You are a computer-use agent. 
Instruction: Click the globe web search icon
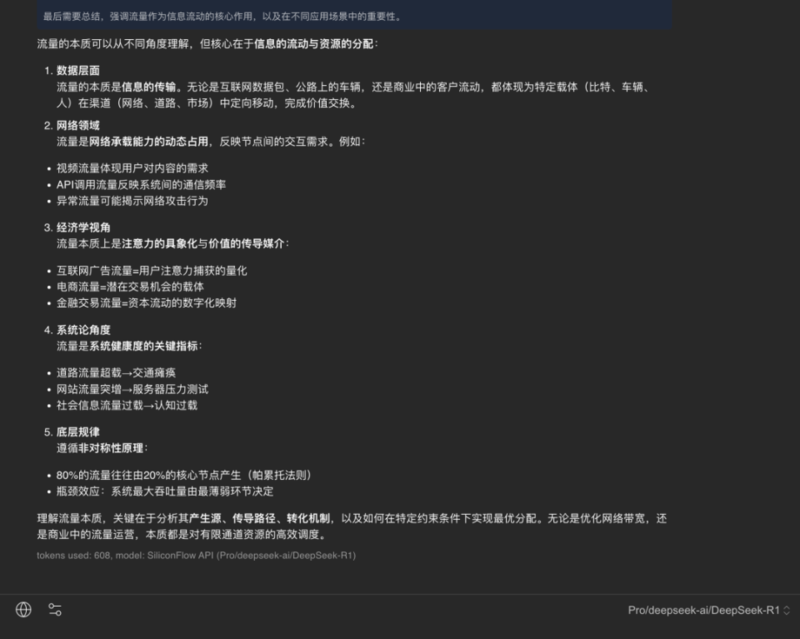click(24, 609)
